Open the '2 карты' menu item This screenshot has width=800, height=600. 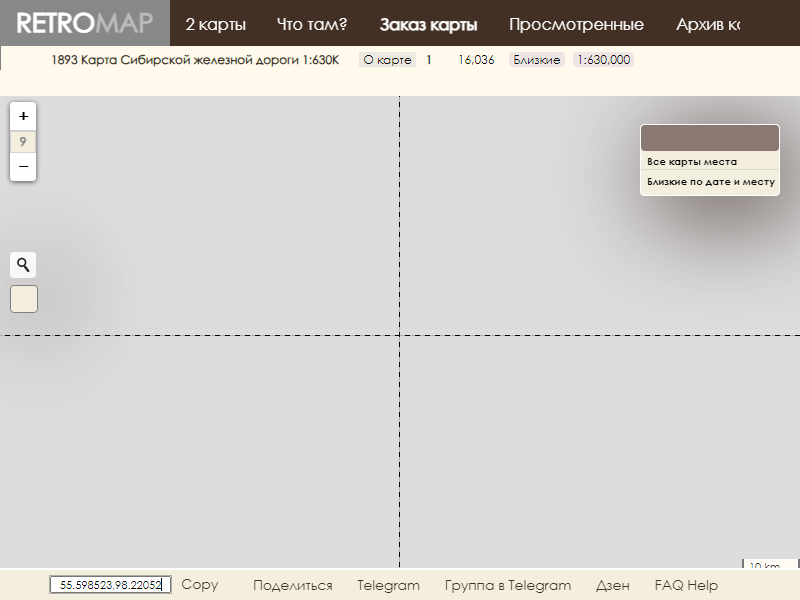[x=215, y=24]
